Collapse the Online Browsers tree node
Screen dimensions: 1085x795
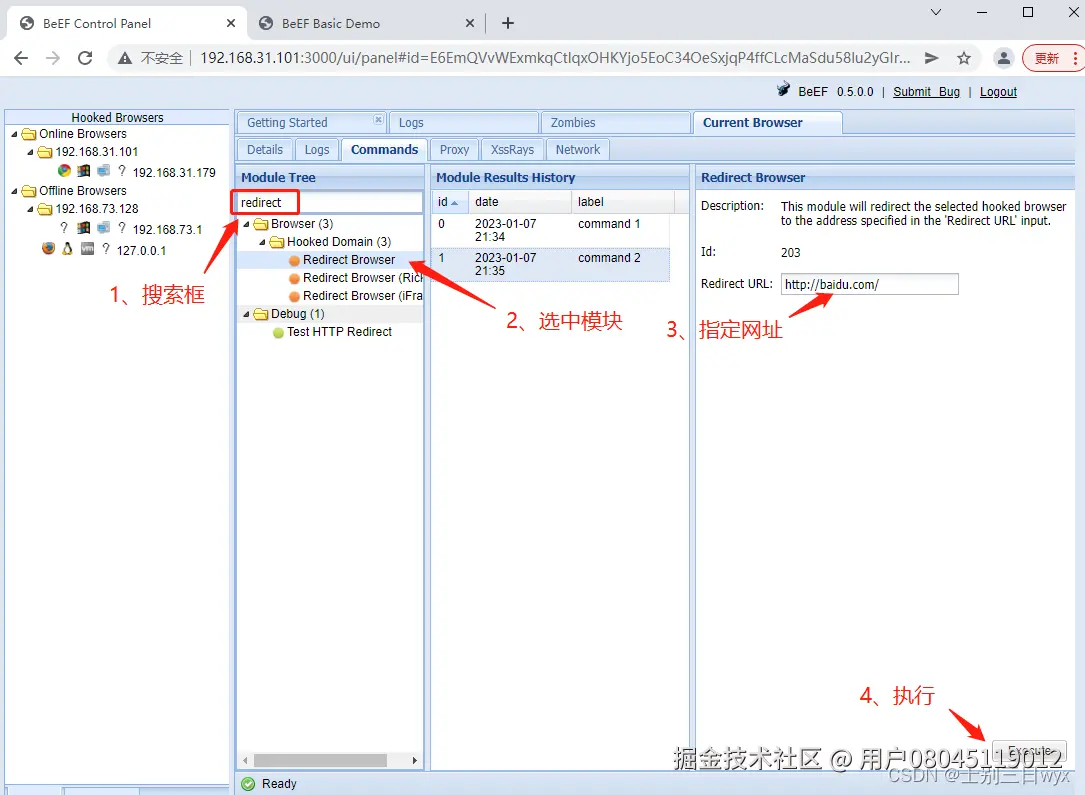point(15,134)
